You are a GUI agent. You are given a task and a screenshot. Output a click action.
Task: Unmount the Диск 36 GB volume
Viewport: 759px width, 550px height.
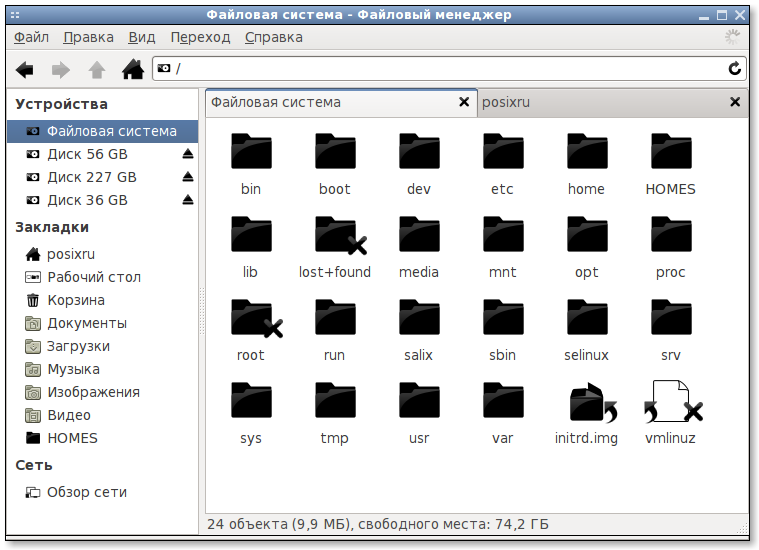coord(188,200)
